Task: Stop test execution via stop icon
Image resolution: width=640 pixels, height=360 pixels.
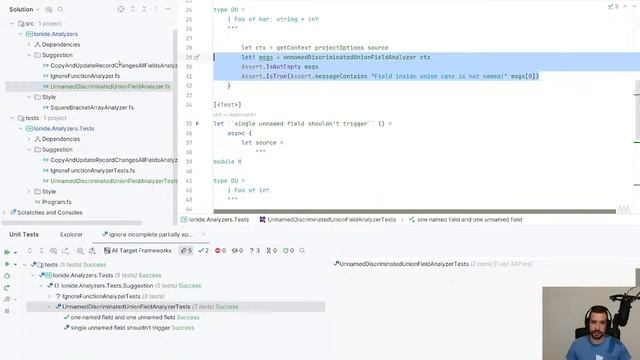Action: tap(7, 311)
